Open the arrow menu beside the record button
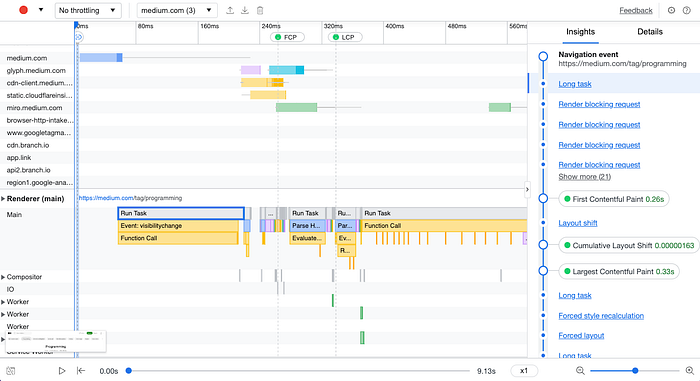The height and width of the screenshot is (381, 700). tap(41, 10)
